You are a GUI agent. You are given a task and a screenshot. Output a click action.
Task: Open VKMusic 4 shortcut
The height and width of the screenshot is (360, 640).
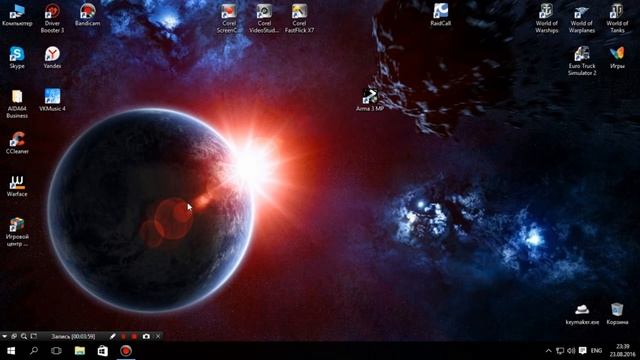(x=52, y=100)
